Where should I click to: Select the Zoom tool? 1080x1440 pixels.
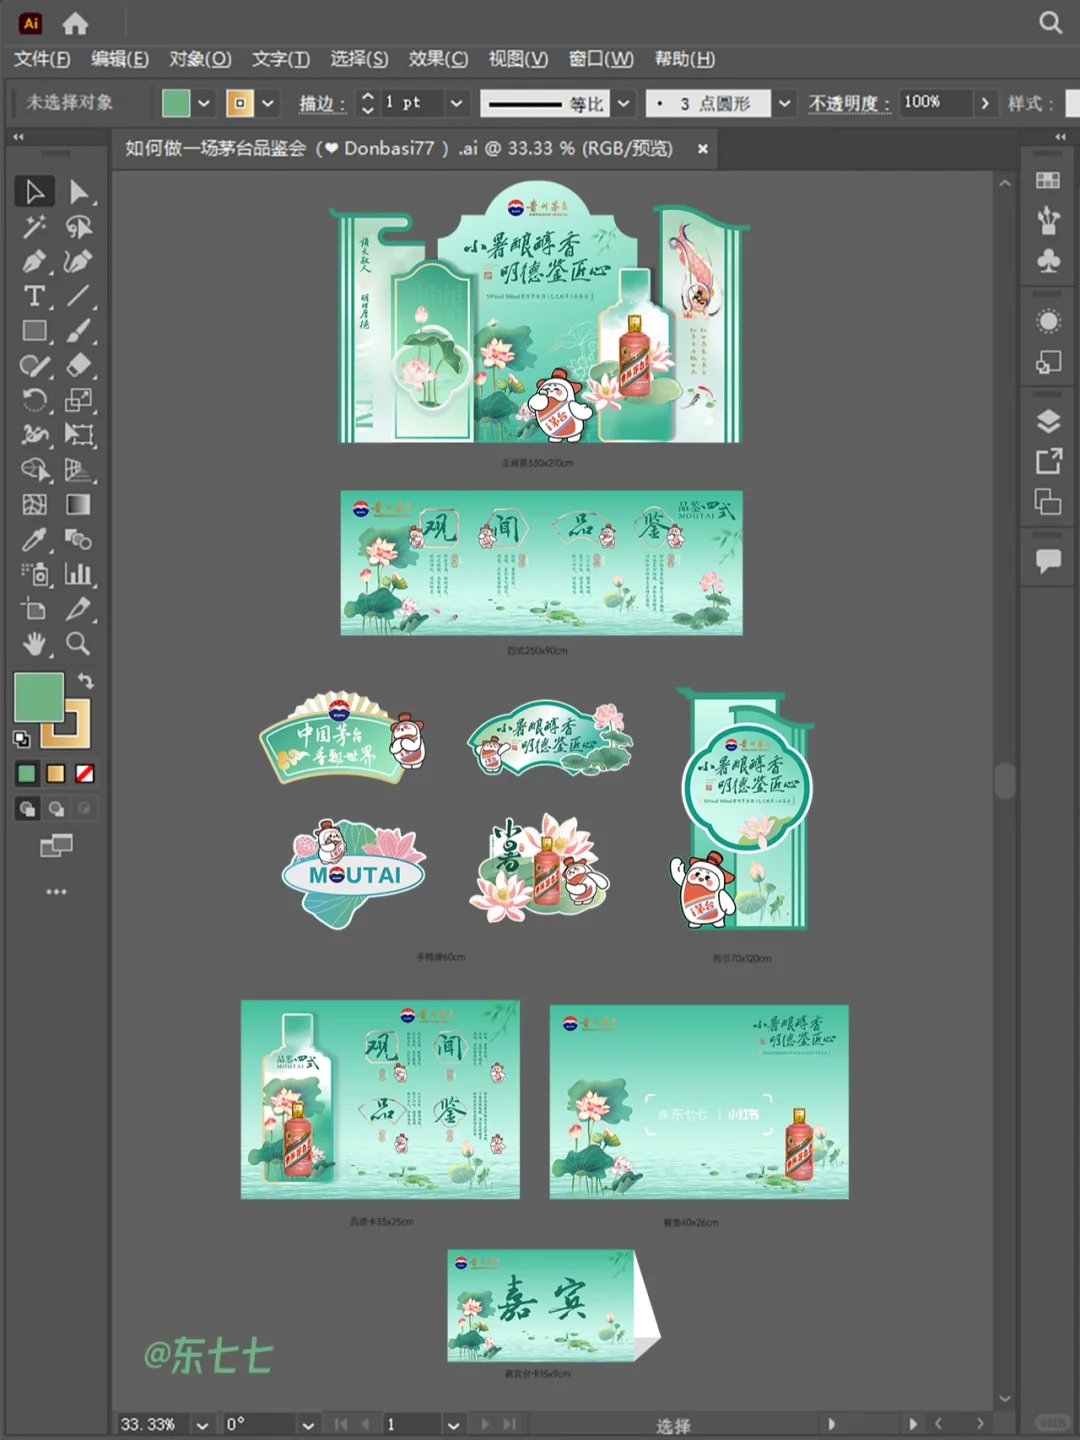[78, 644]
